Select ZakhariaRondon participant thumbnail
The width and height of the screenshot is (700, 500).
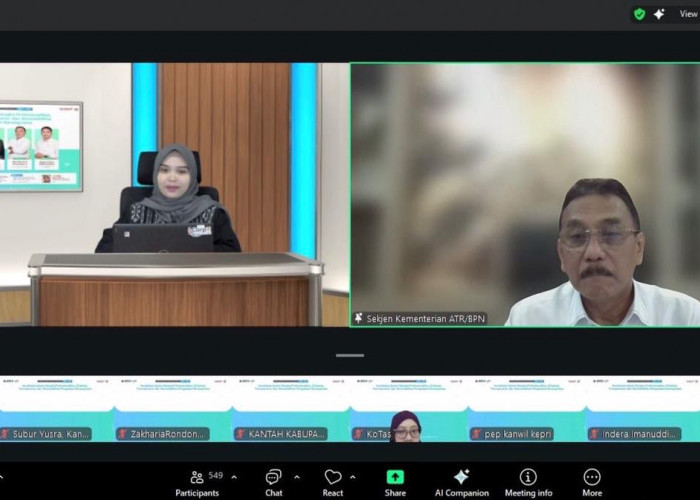tap(173, 409)
